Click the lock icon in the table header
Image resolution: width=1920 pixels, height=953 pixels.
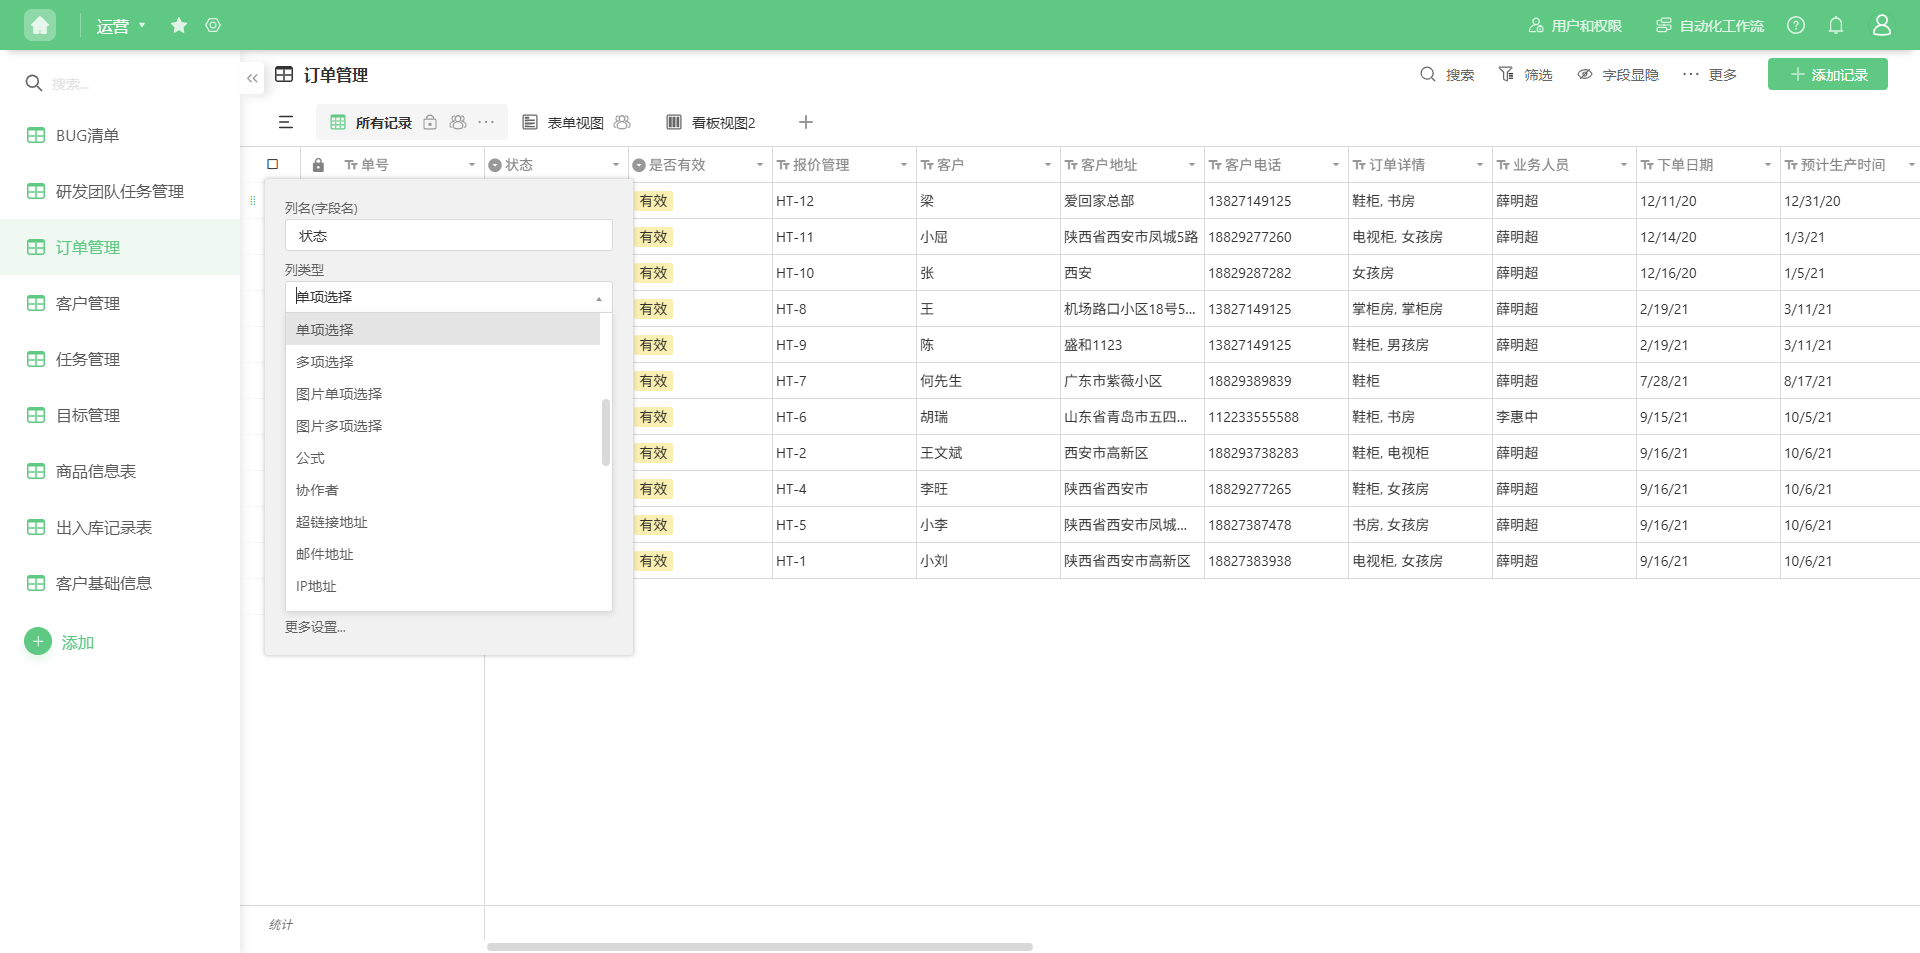[x=317, y=164]
